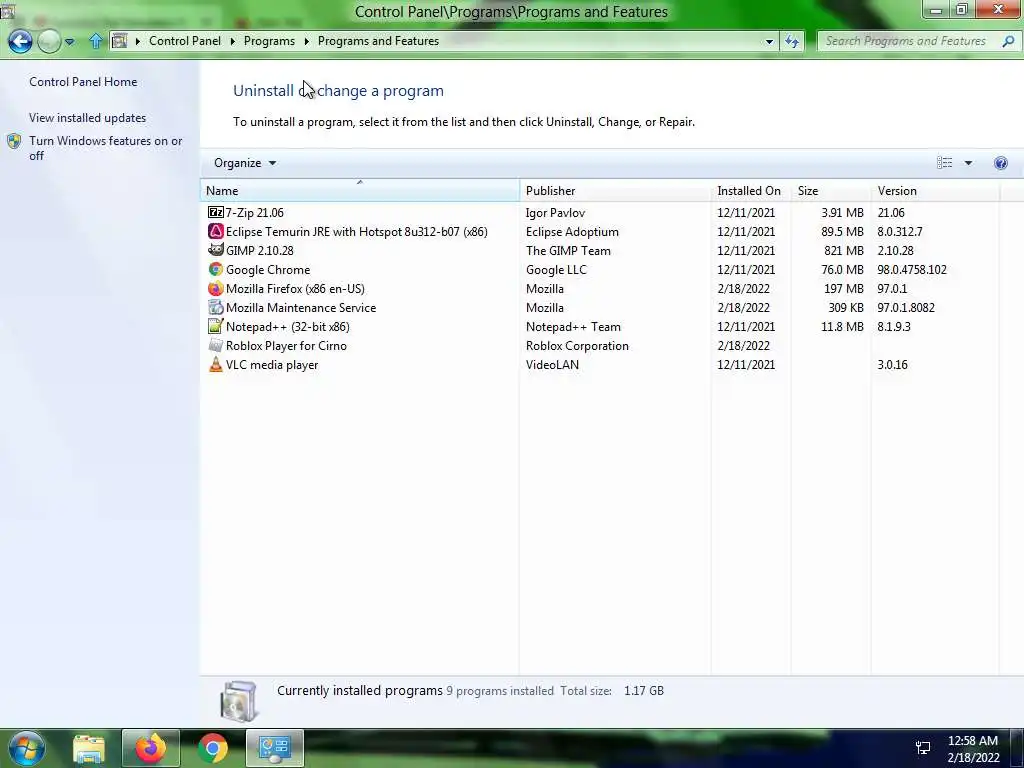Click size value 821 MB
The height and width of the screenshot is (768, 1024).
pyautogui.click(x=844, y=251)
